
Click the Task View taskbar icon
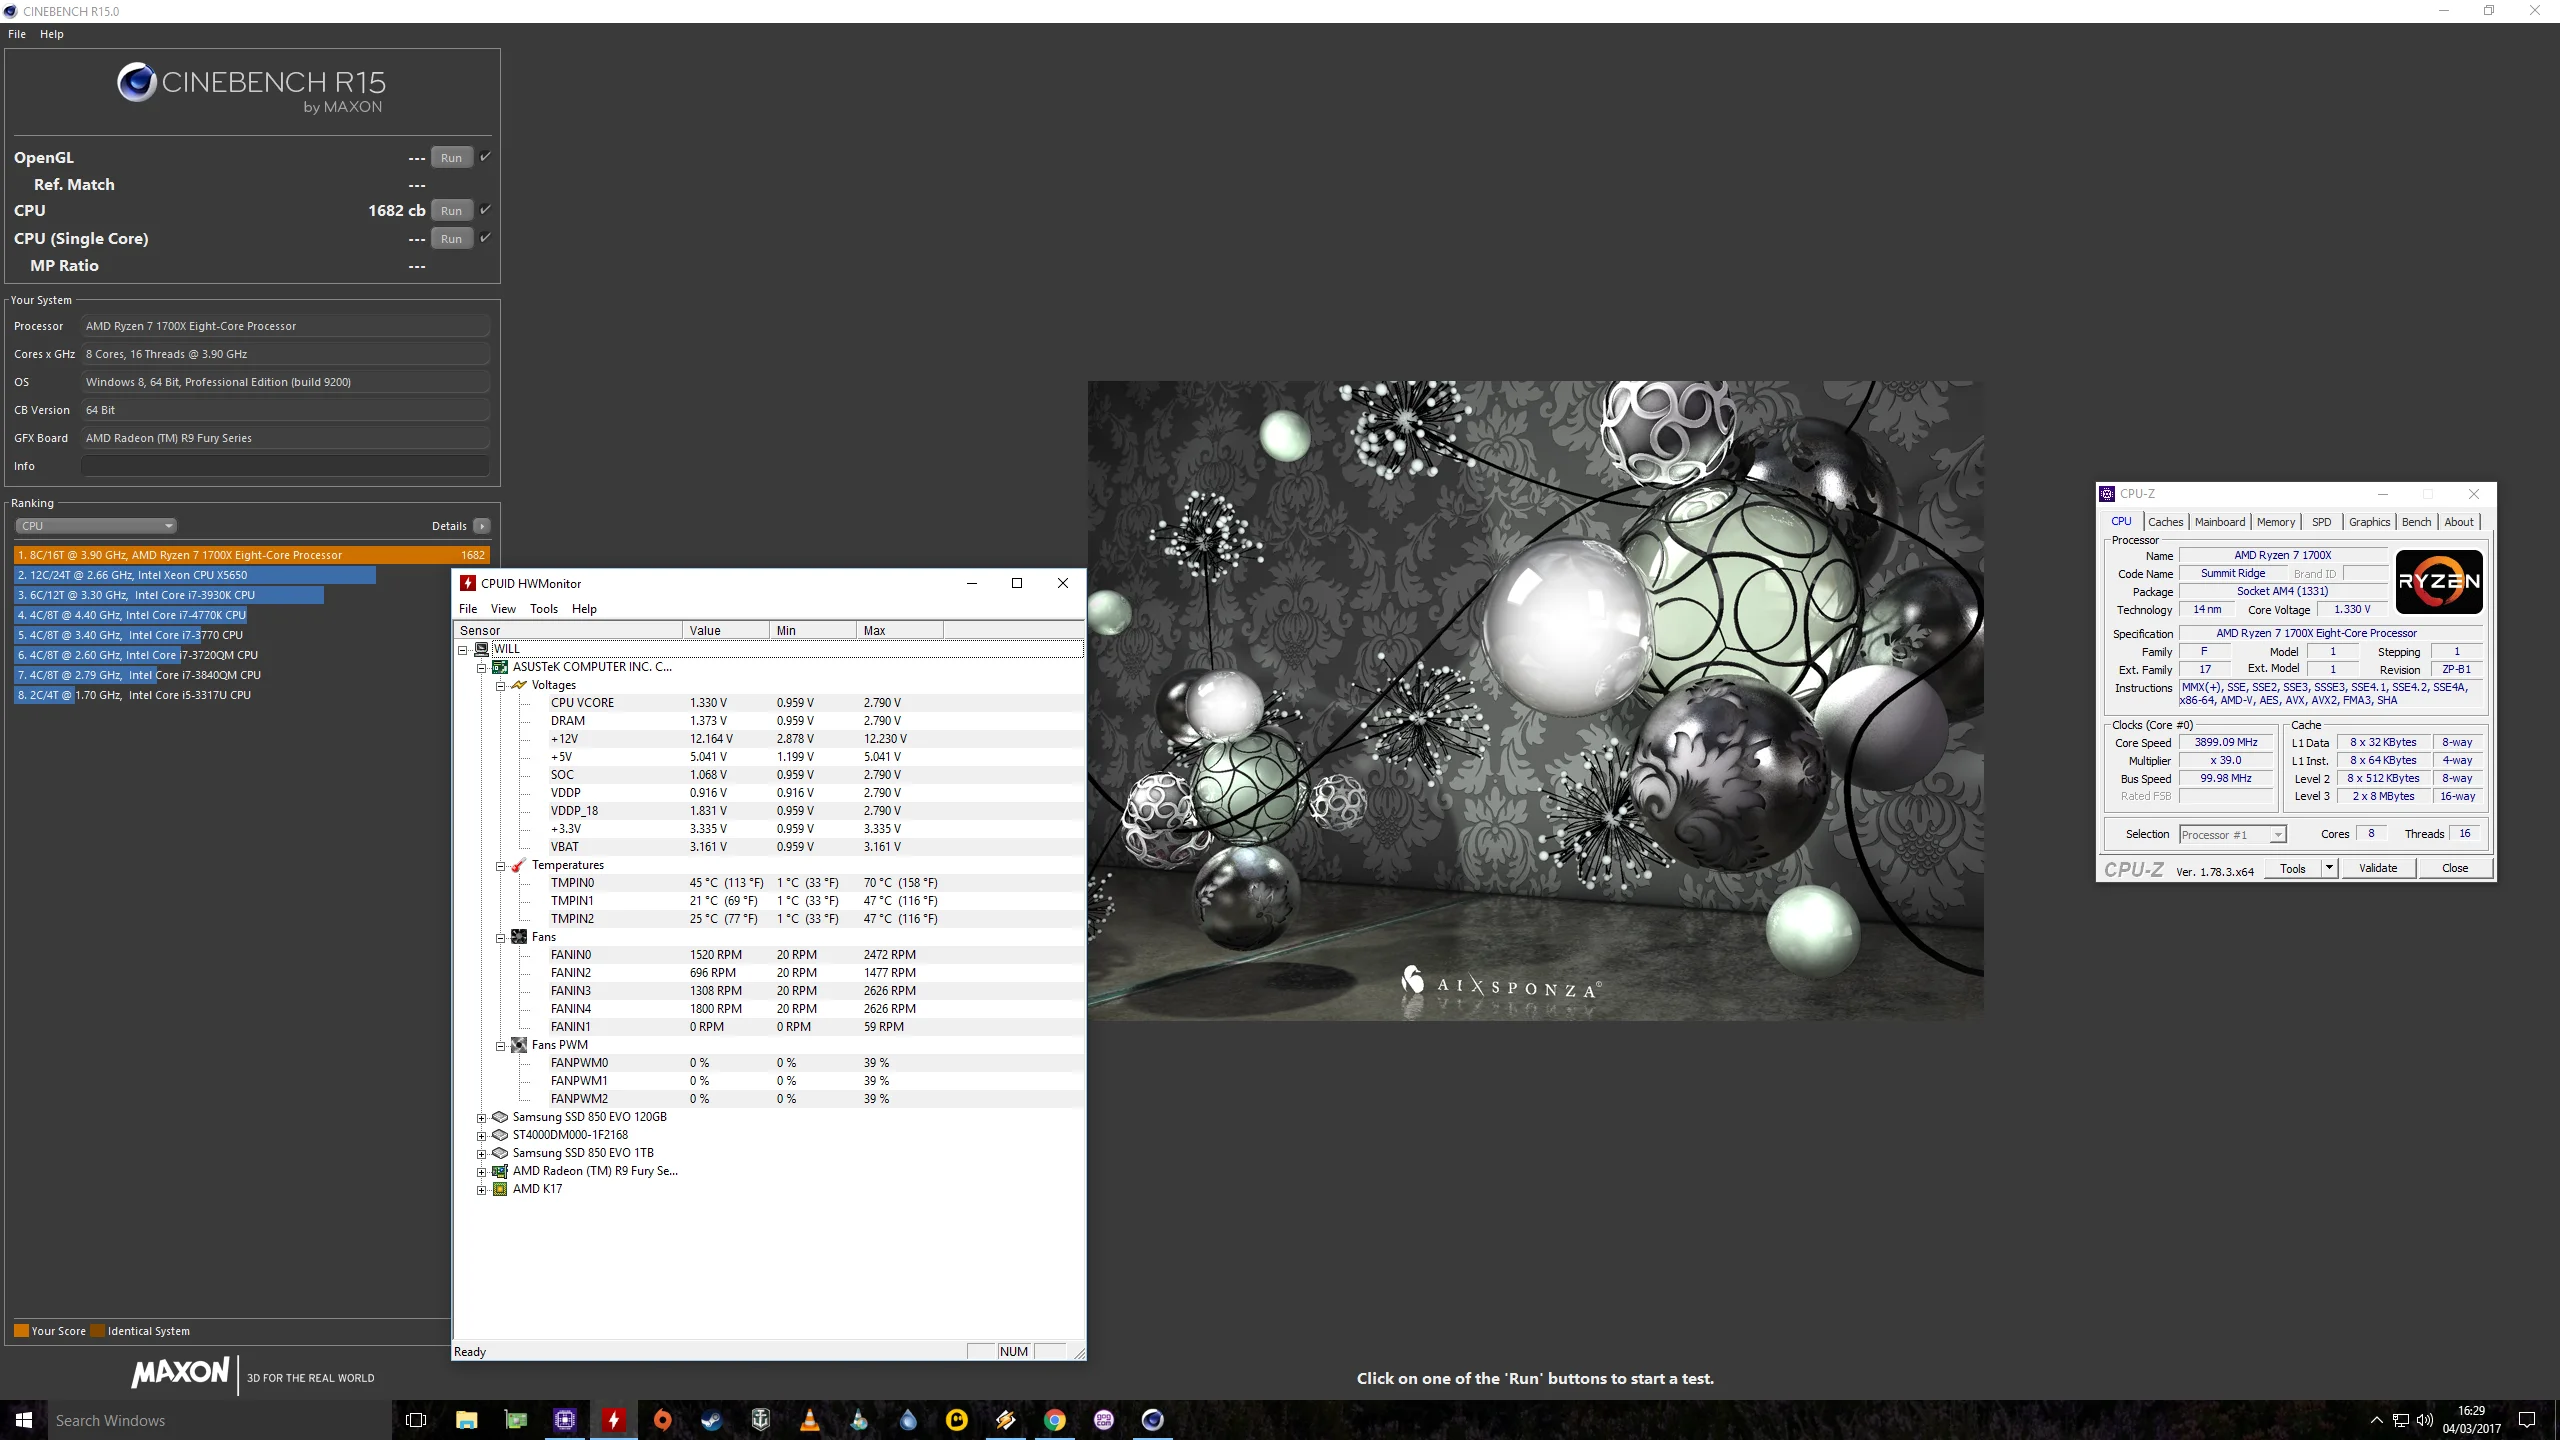416,1420
